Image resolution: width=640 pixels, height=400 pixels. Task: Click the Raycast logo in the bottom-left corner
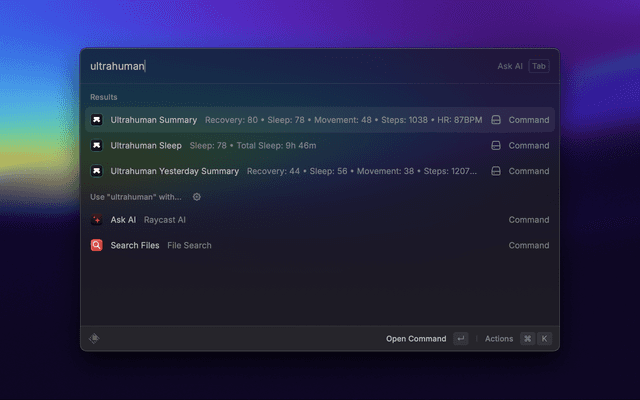94,338
